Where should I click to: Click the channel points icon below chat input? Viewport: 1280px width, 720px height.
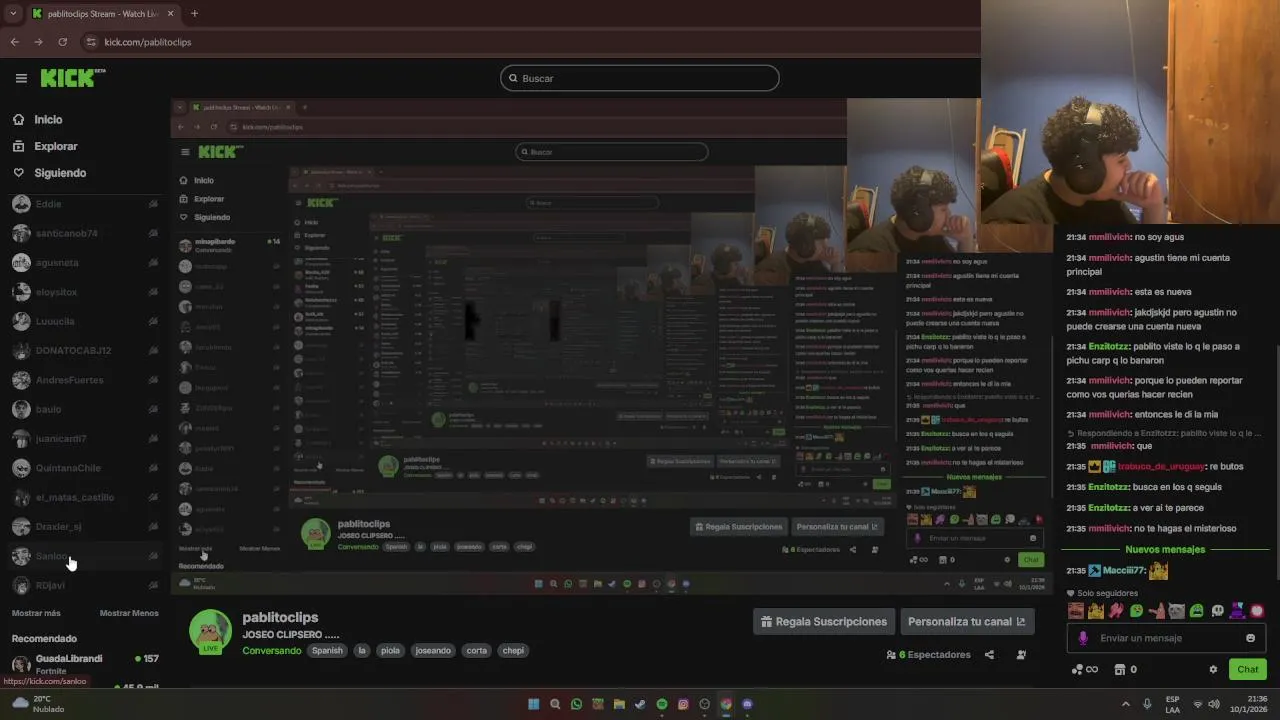(1084, 670)
